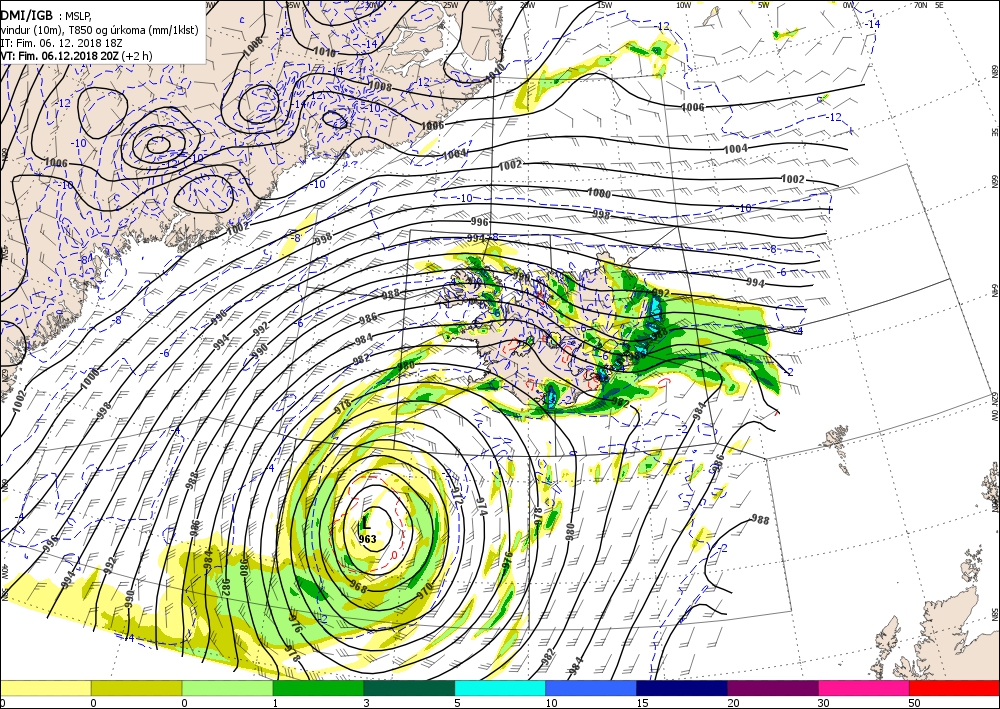Screen dimensions: 1000x709
Task: Pick the cyan legend swatch
Action: click(x=500, y=688)
